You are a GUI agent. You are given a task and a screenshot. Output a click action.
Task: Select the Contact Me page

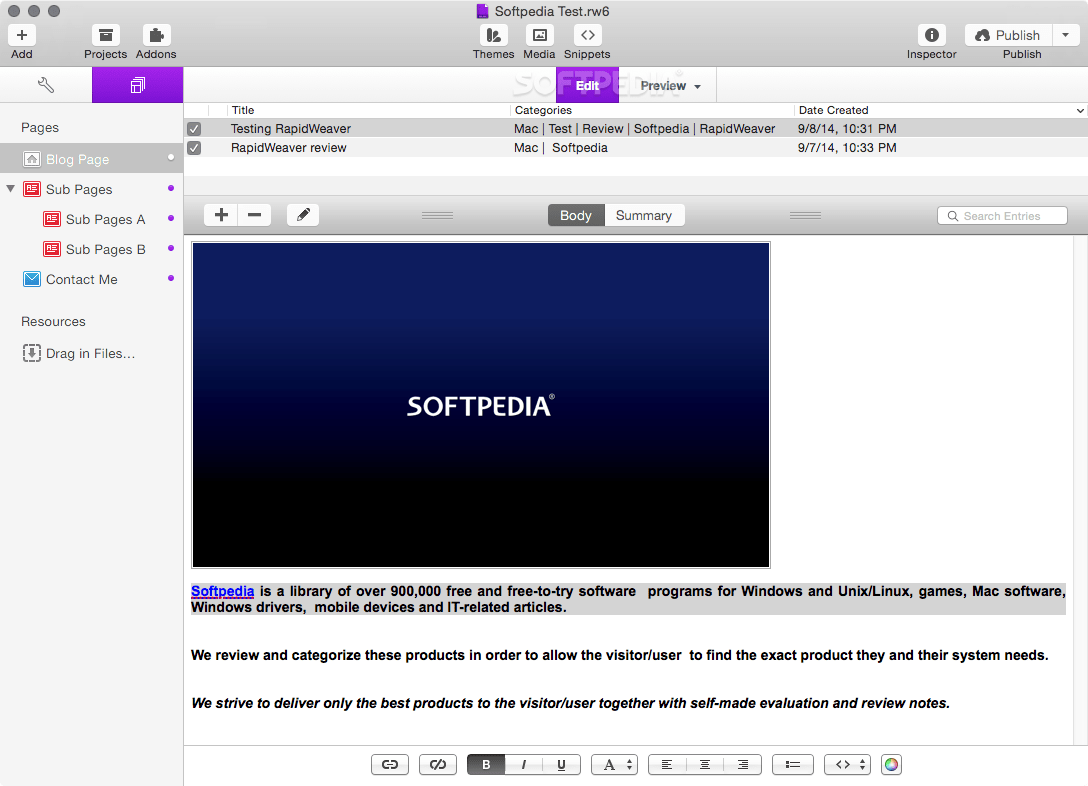point(81,279)
